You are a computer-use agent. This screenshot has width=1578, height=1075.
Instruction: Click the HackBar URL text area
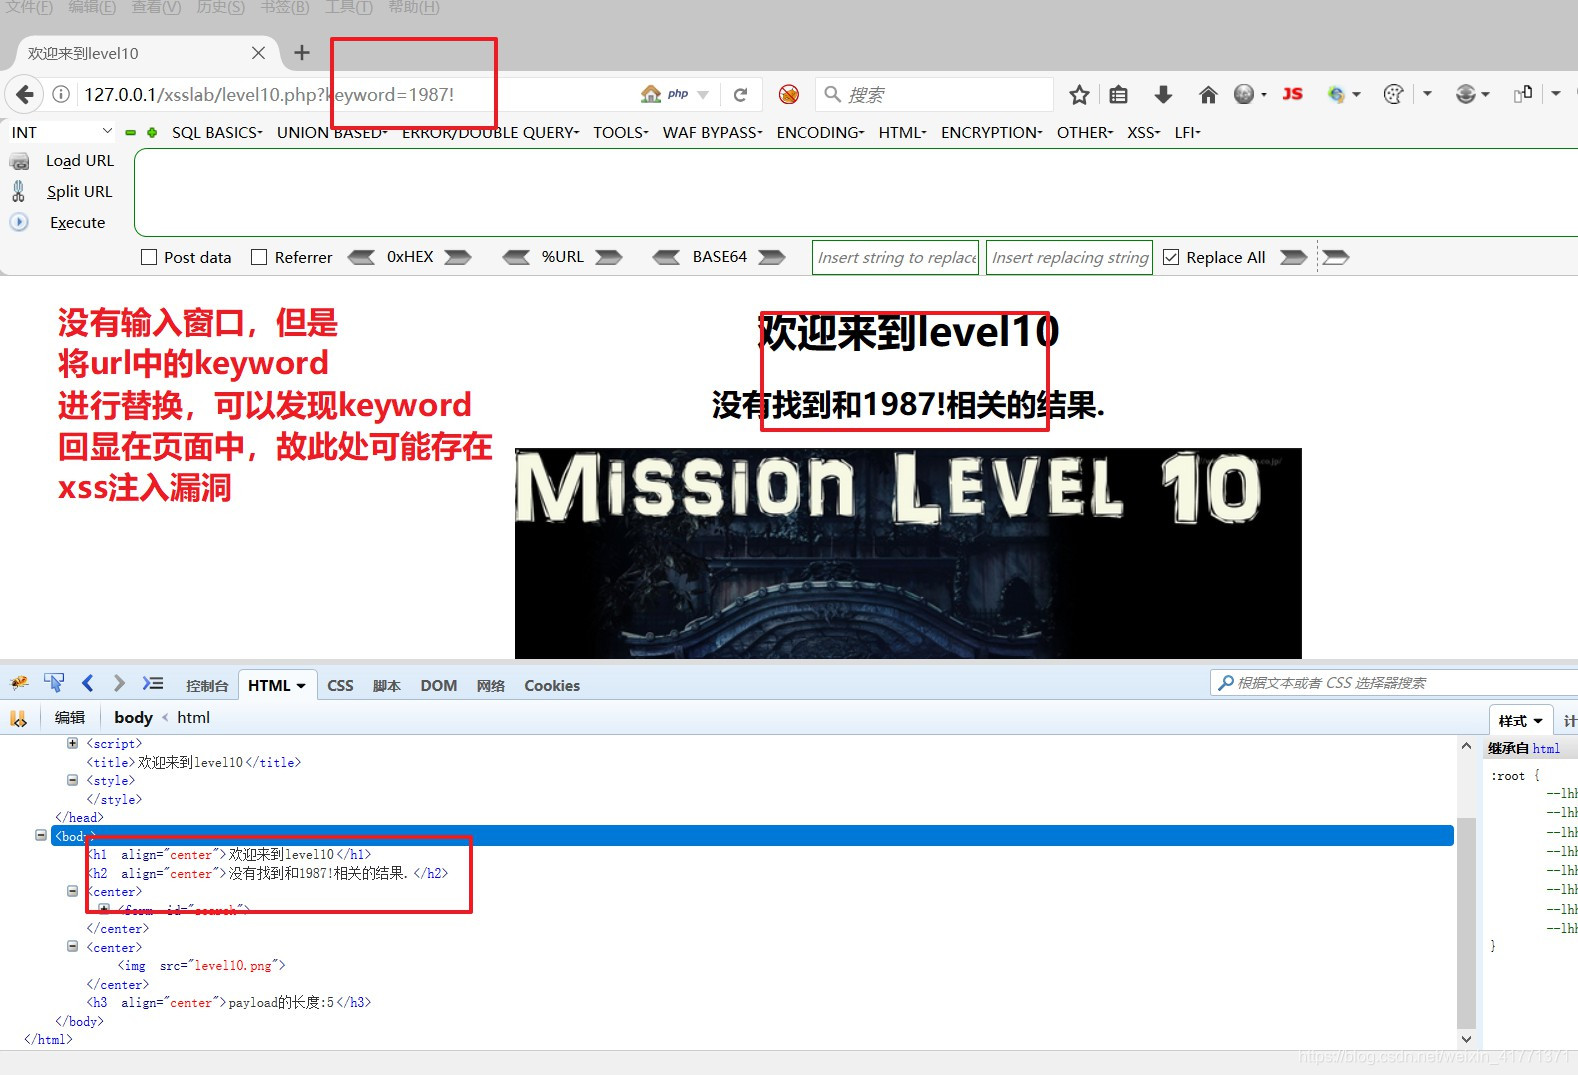click(x=856, y=192)
